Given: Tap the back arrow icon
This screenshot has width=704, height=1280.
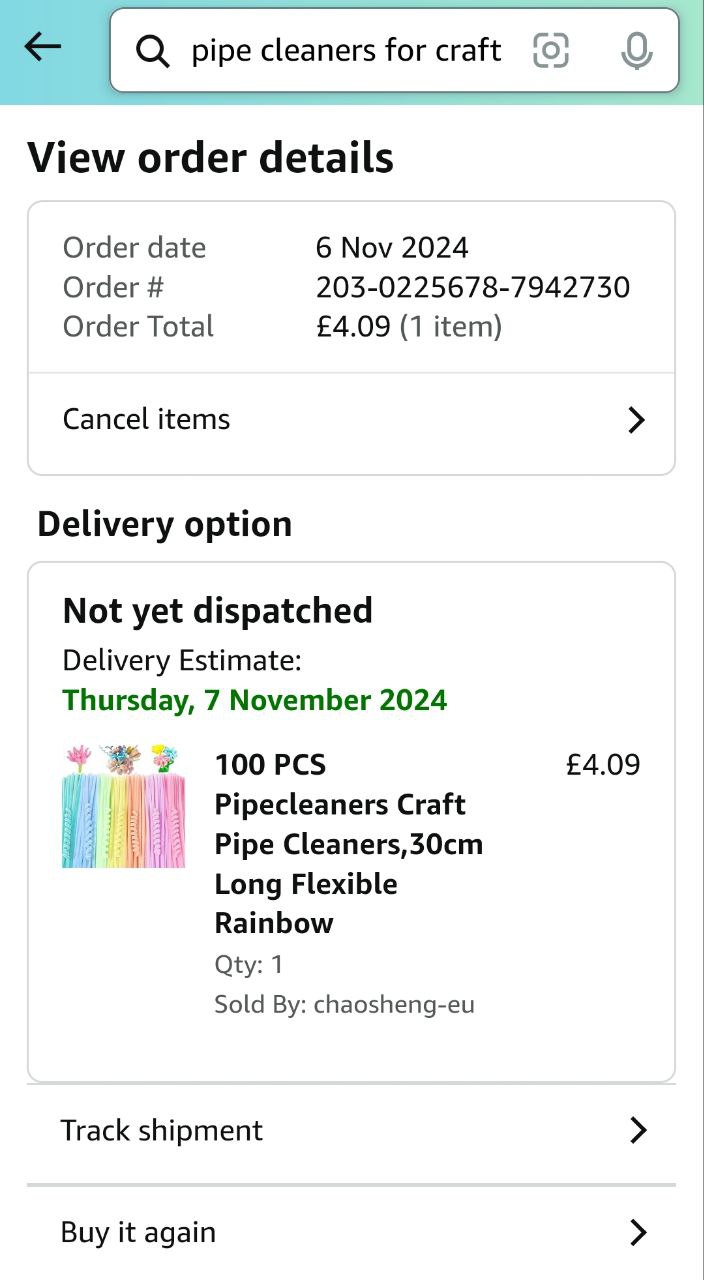Looking at the screenshot, I should 43,46.
